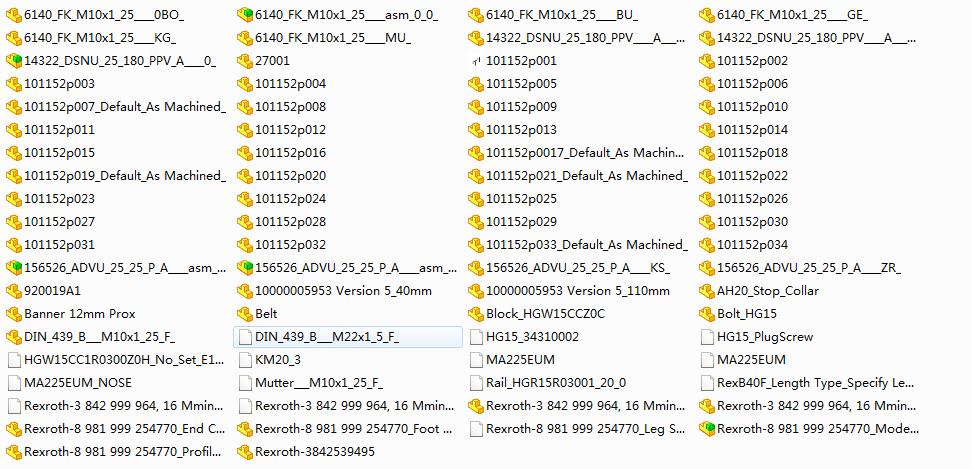Click the yellow part icon beside 101152p003
The image size is (972, 469).
(x=14, y=84)
